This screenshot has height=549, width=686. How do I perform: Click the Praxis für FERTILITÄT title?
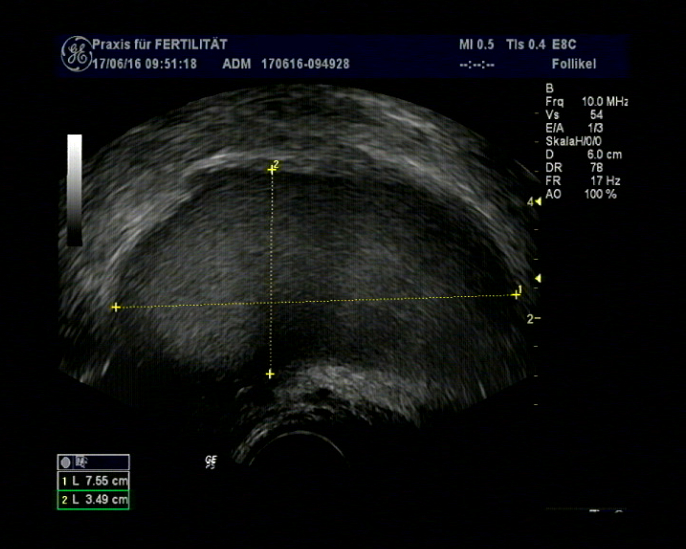160,45
